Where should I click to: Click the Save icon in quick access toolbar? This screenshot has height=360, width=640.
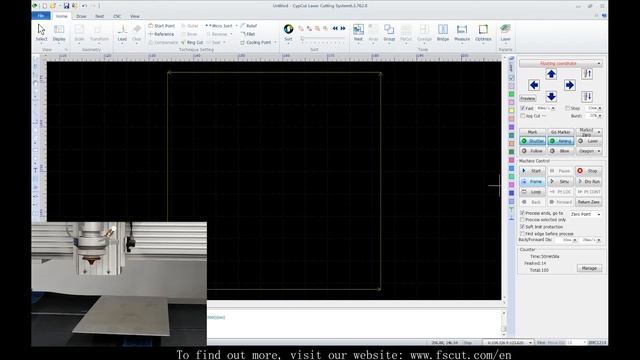click(66, 6)
